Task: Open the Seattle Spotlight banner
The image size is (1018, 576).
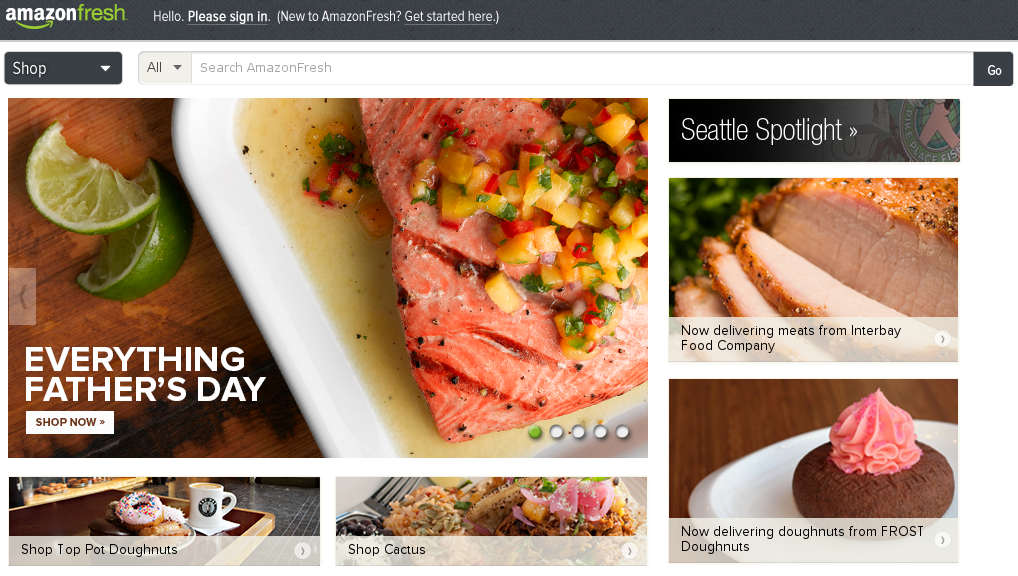Action: click(814, 131)
